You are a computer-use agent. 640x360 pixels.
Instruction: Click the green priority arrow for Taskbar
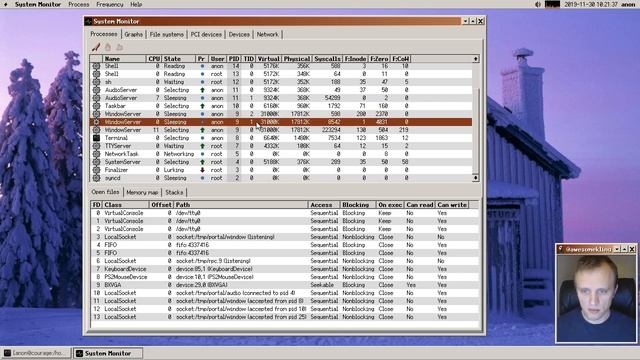click(202, 106)
